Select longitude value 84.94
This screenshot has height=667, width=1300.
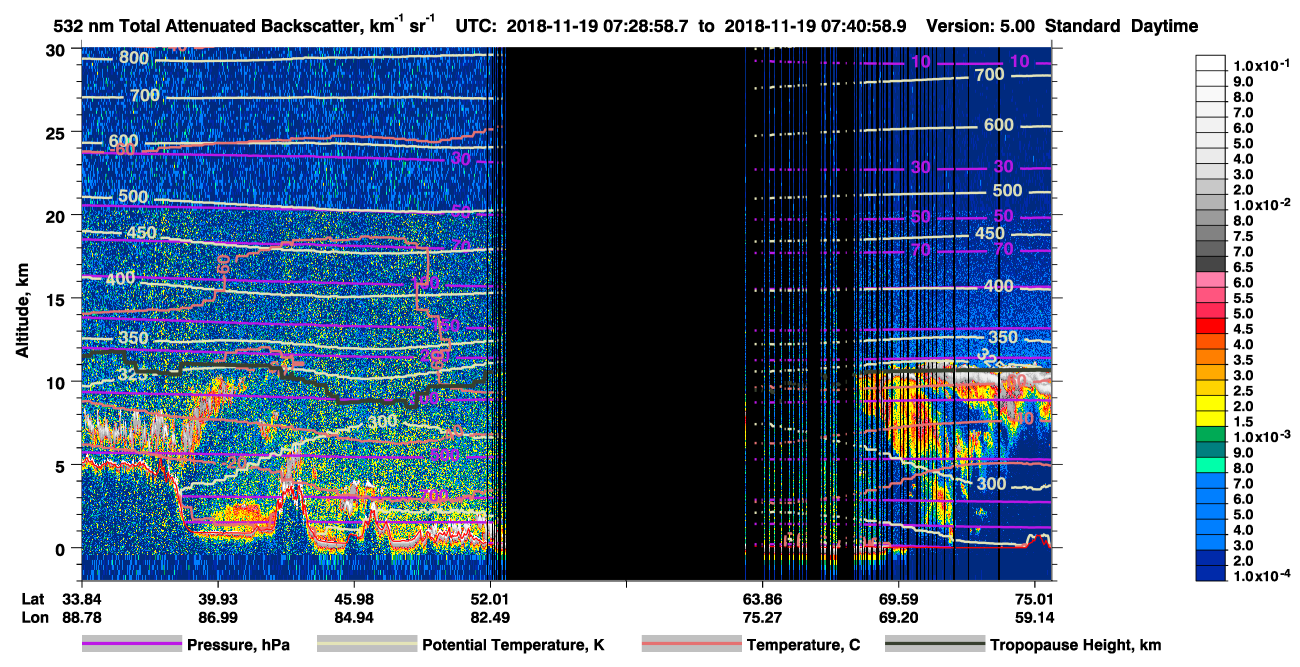(354, 617)
